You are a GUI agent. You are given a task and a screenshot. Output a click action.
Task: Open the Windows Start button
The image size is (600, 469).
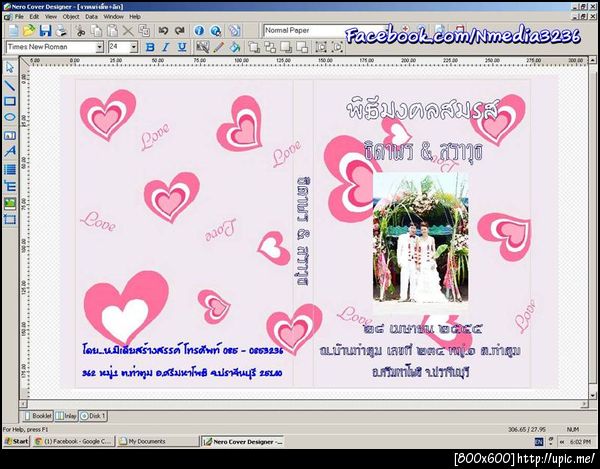[x=16, y=441]
